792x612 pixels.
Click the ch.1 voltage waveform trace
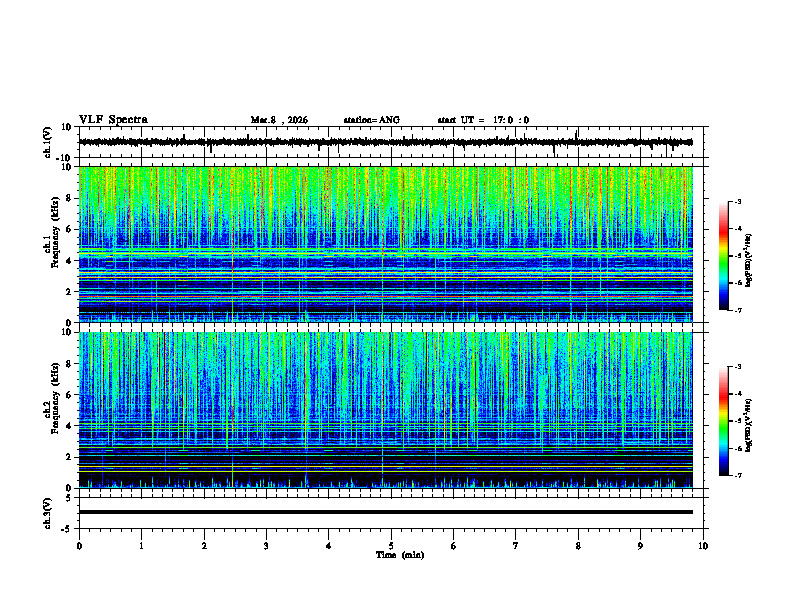tap(385, 142)
